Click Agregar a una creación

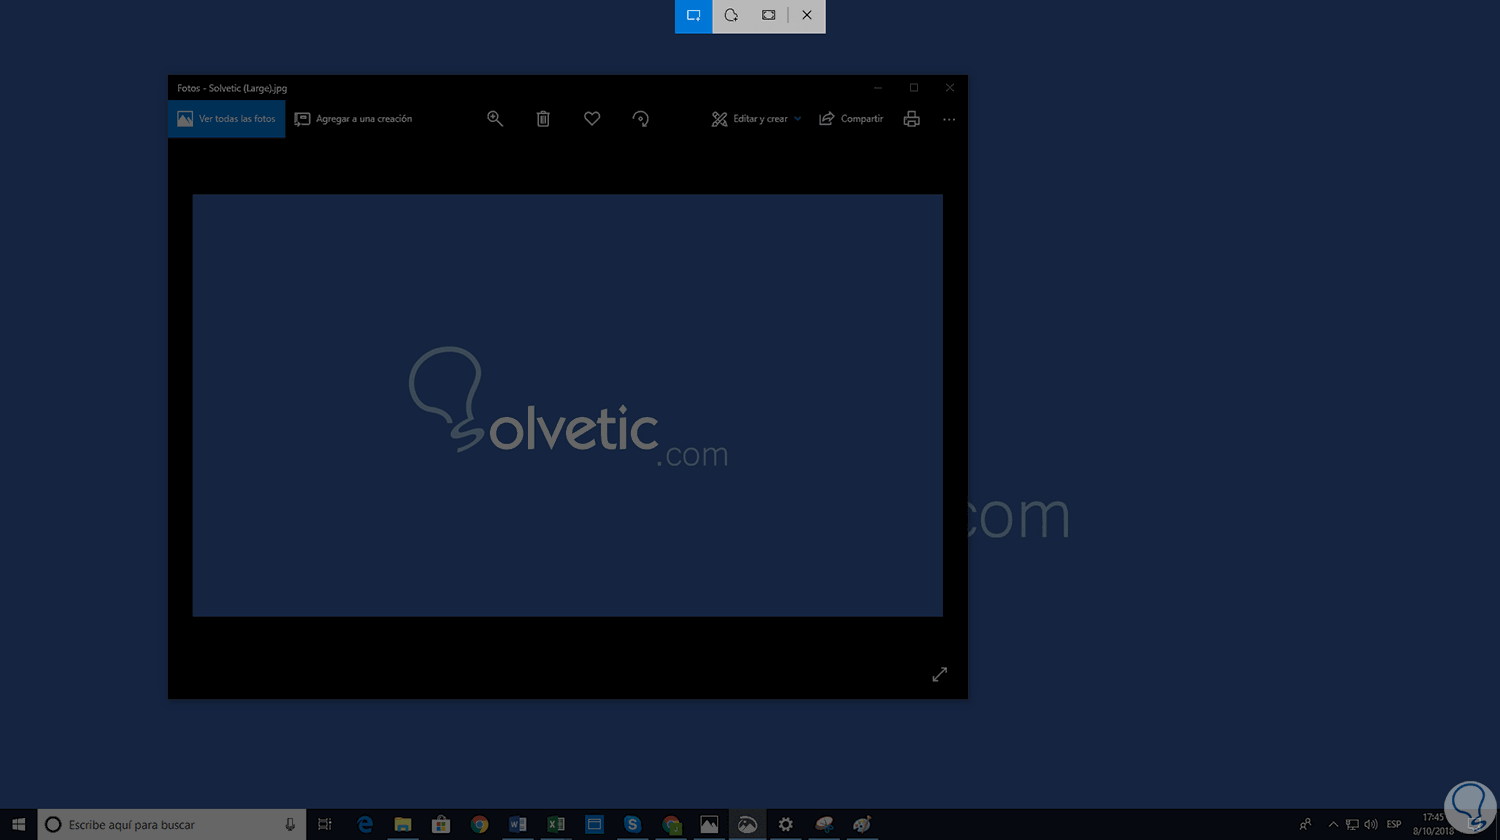click(353, 119)
